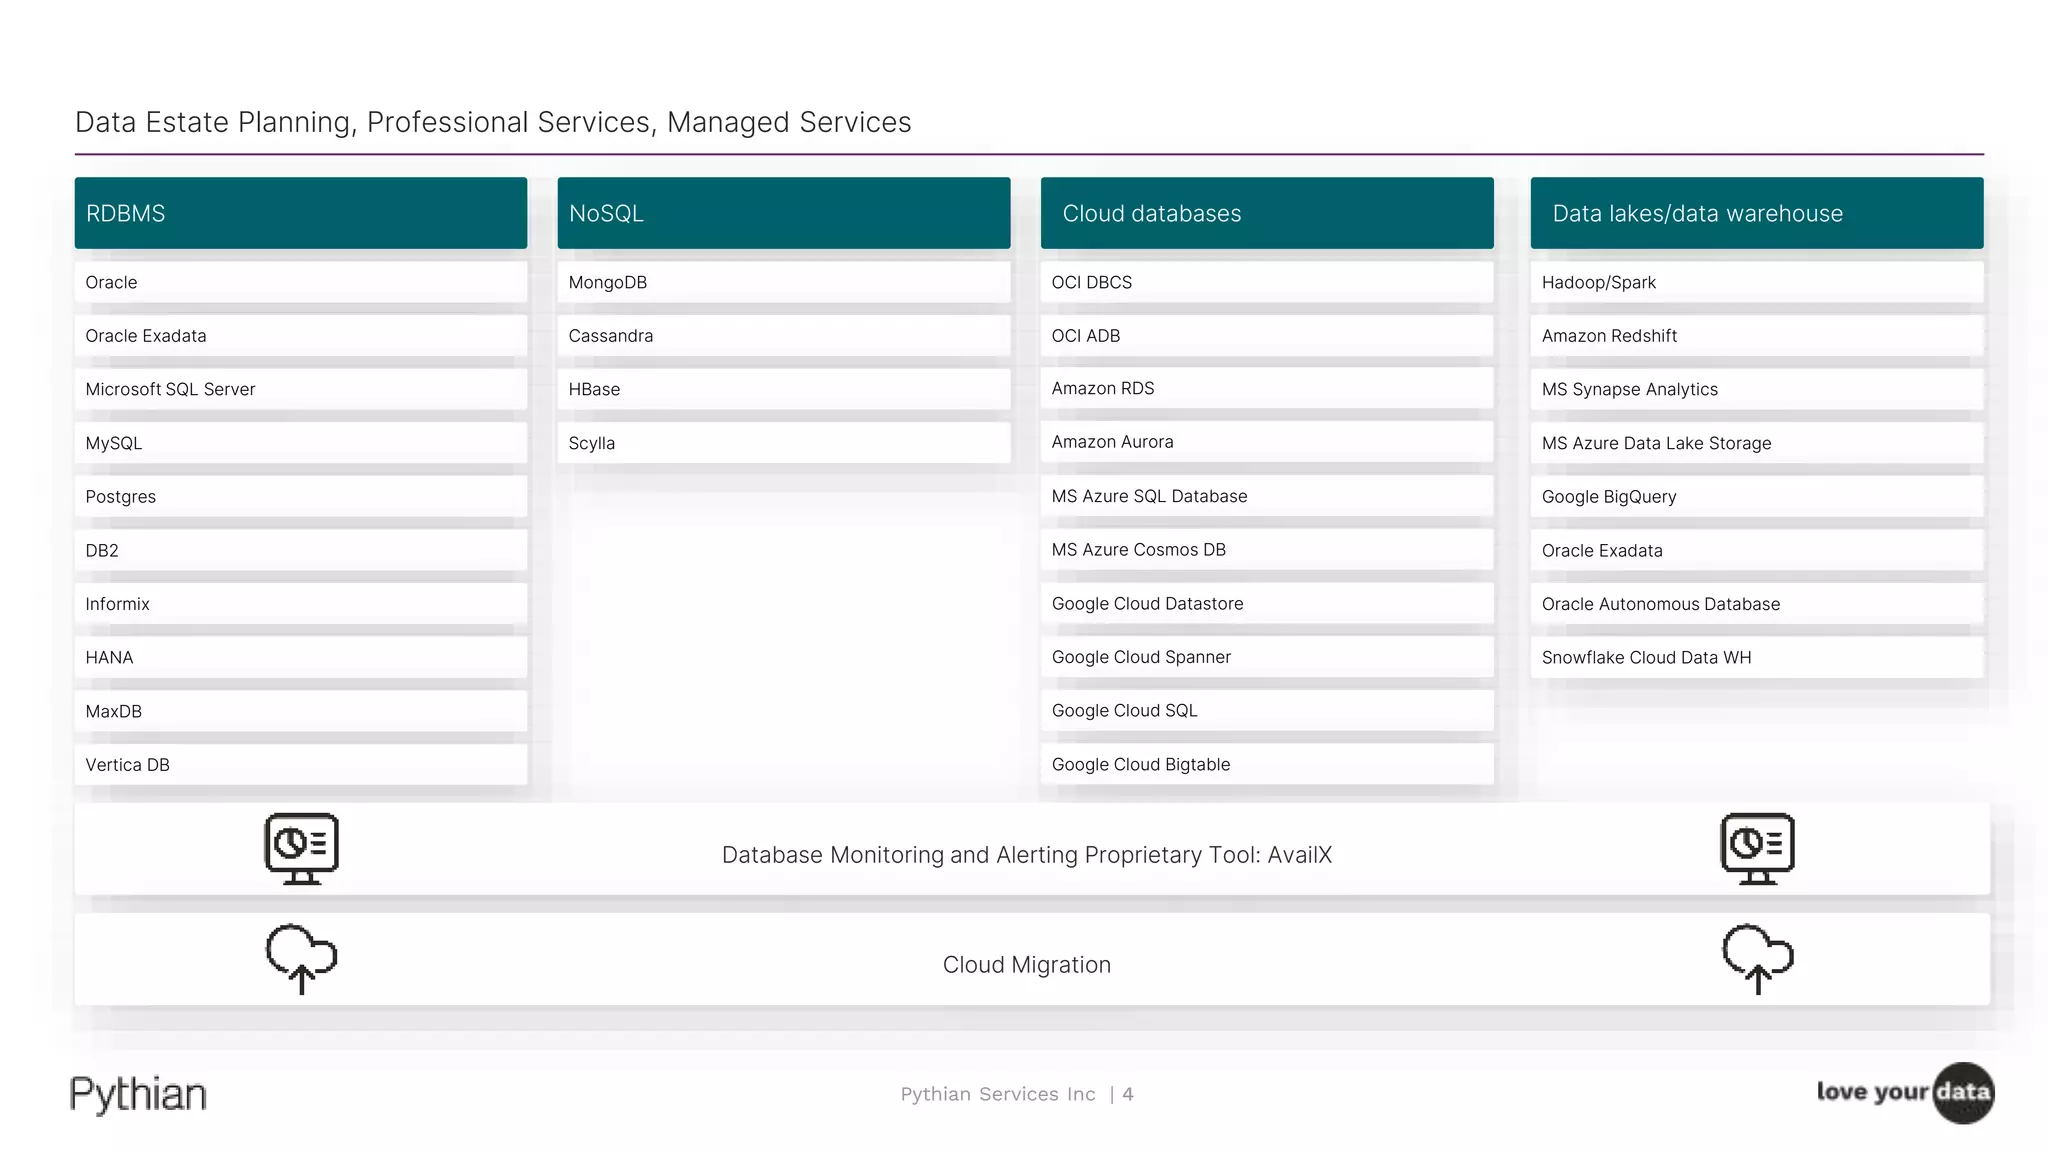Click the left monitoring dashboard icon
The width and height of the screenshot is (2048, 1152).
click(x=301, y=848)
